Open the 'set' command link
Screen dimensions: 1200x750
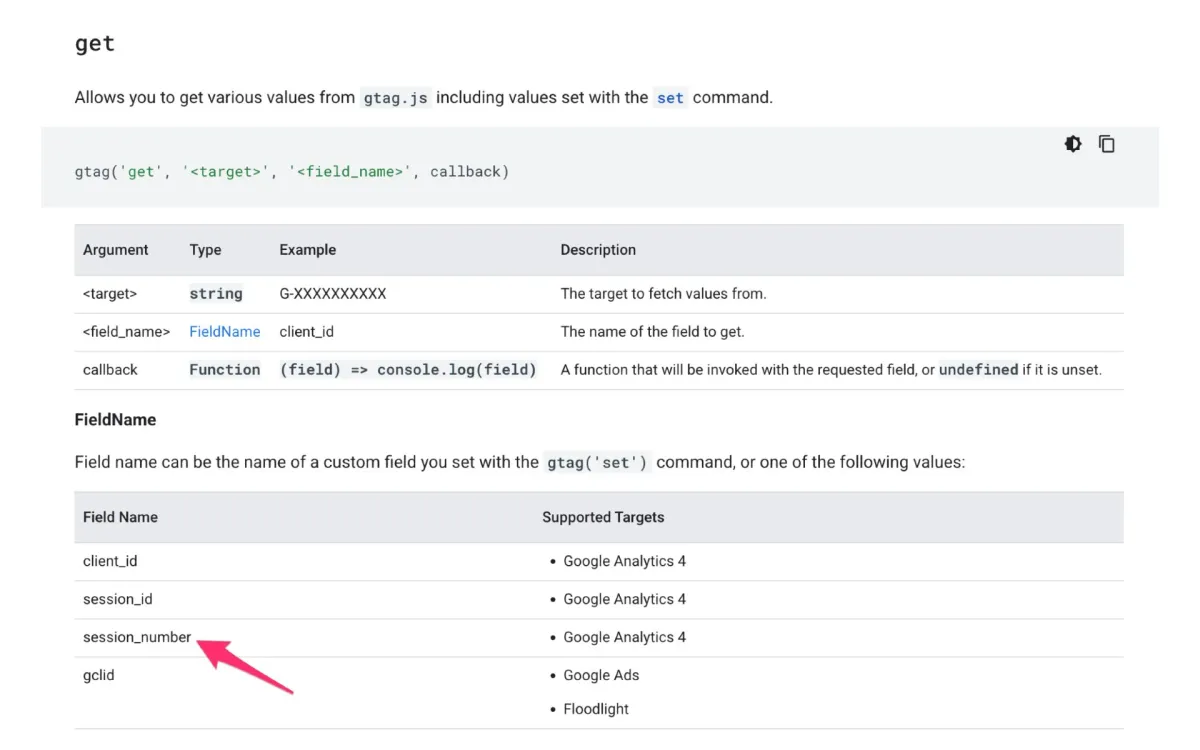(670, 98)
